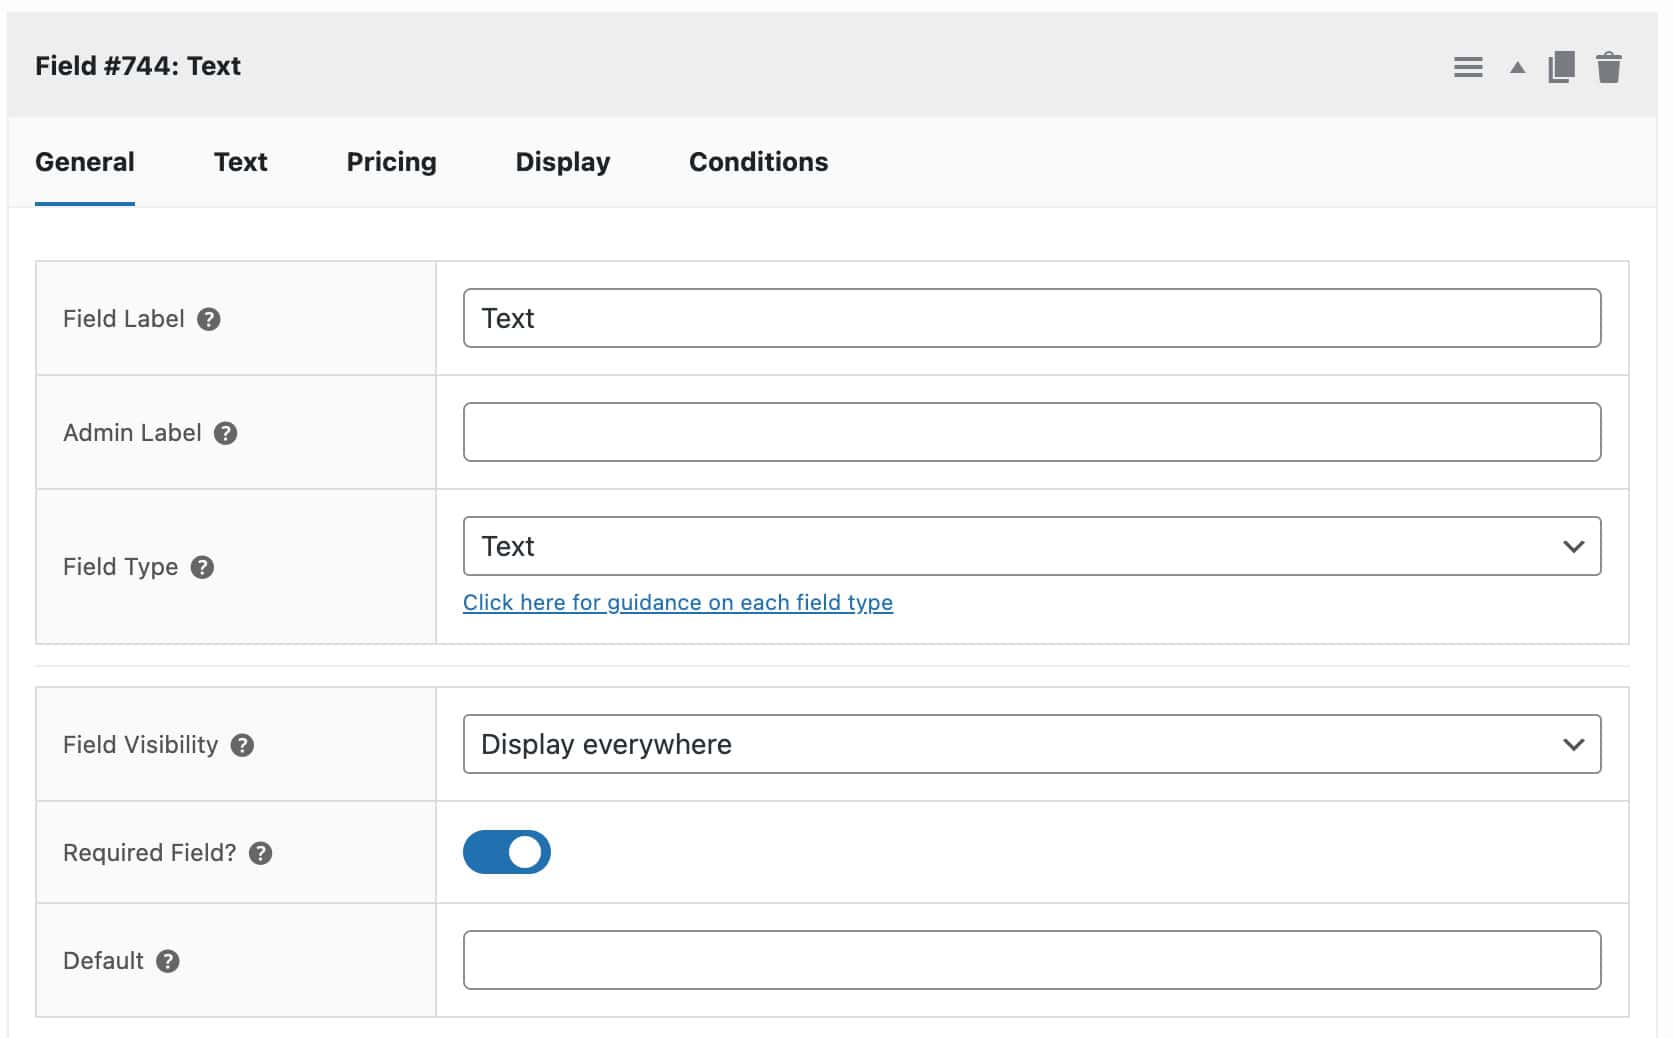Screen dimensions: 1674x1038
Task: Duplicate Field #744 using the copy icon
Action: [x=1560, y=66]
